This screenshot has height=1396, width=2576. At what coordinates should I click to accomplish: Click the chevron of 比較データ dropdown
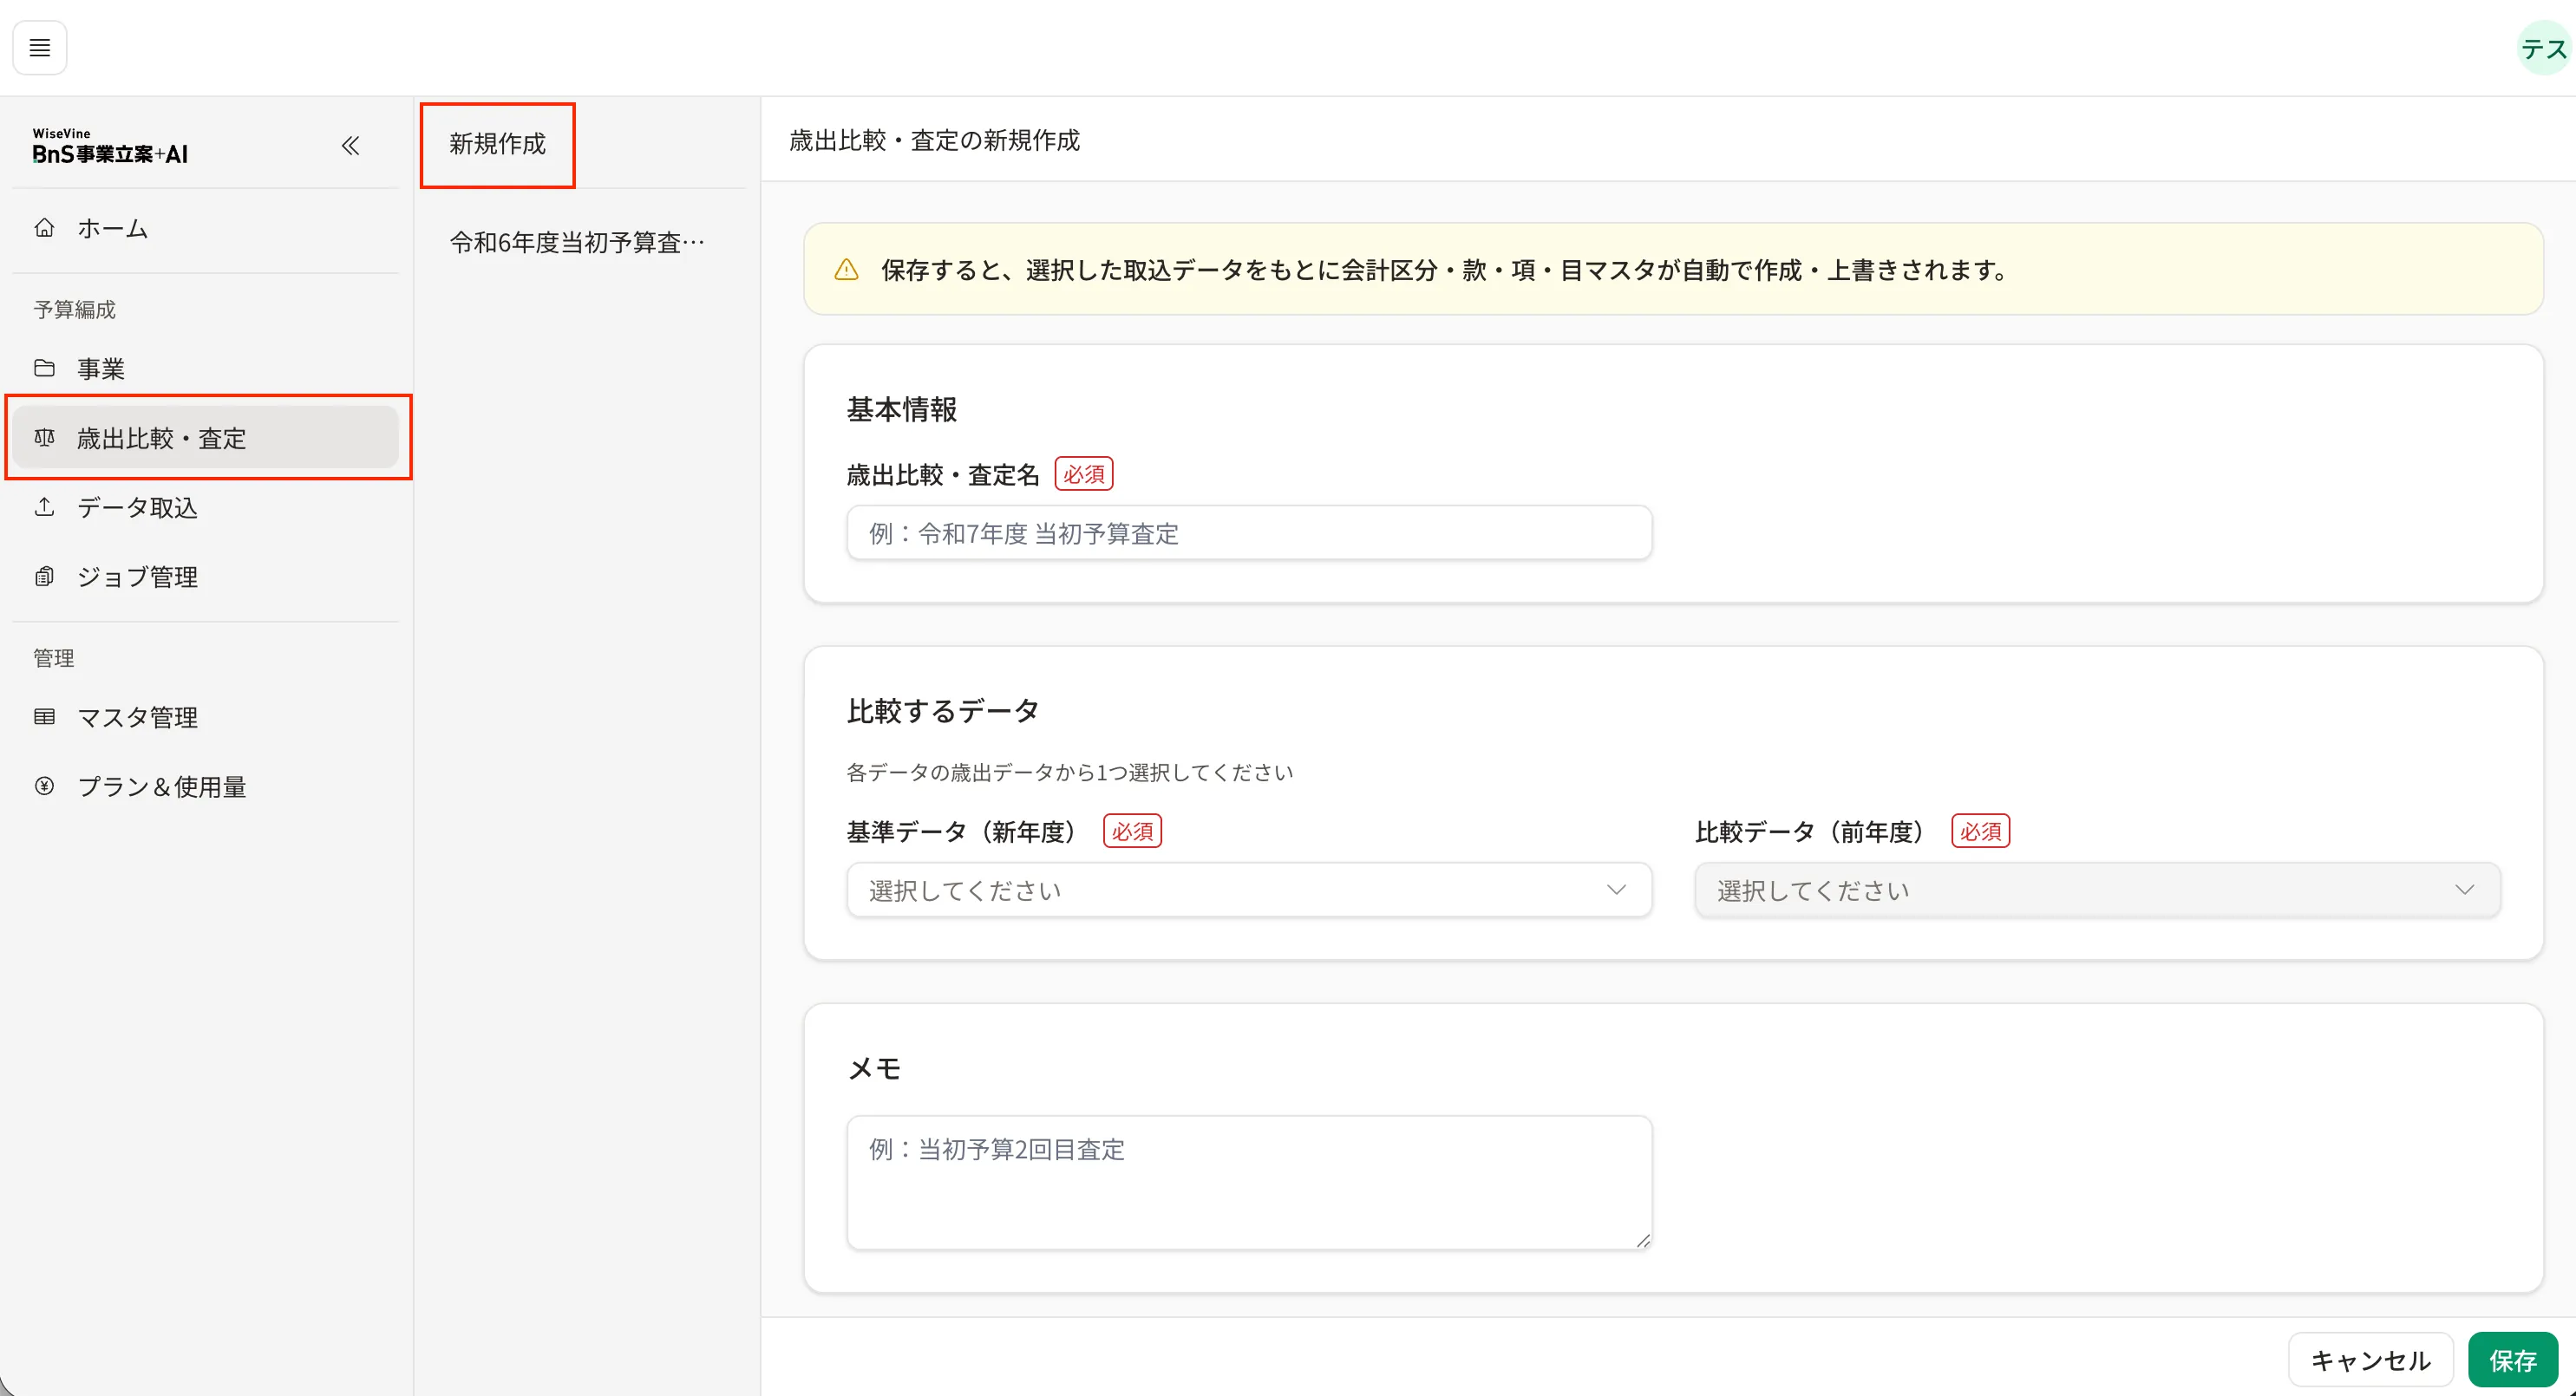coord(2464,890)
